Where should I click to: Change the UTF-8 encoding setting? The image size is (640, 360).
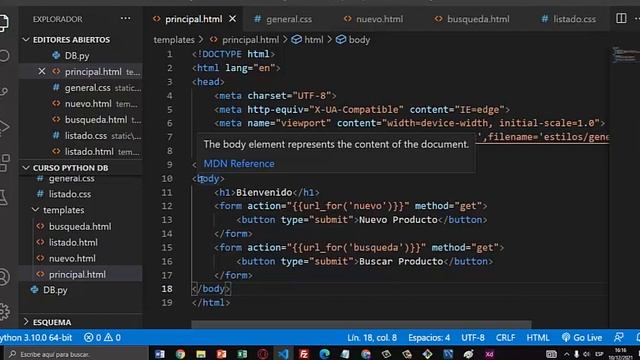(x=473, y=338)
